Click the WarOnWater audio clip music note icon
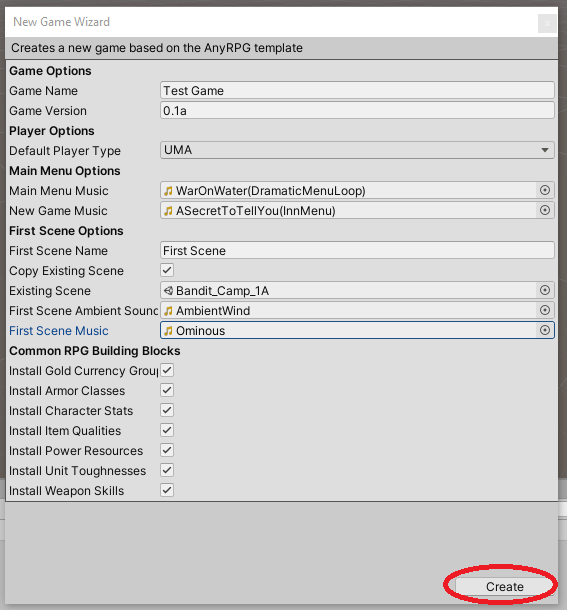567x610 pixels. point(168,191)
